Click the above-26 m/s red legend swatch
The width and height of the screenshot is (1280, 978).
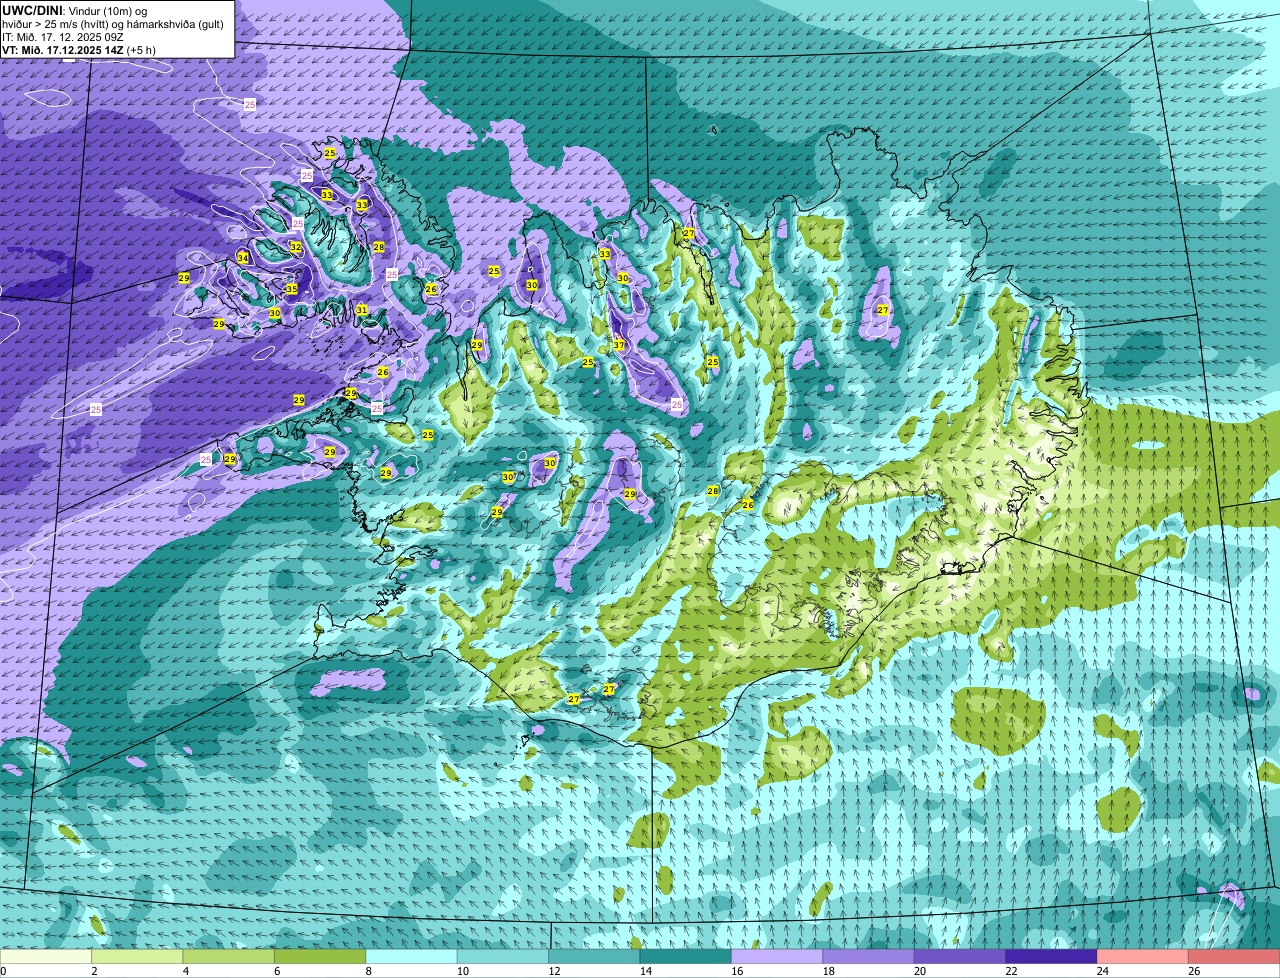pos(1235,957)
